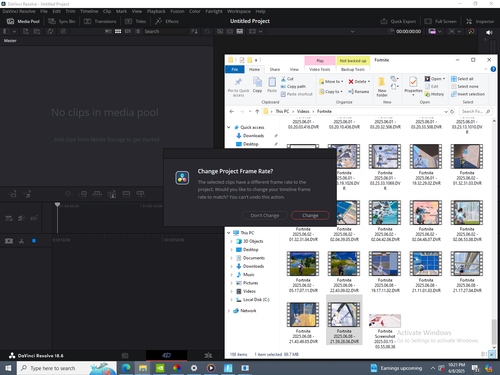The width and height of the screenshot is (500, 375).
Task: Open Explorer View ribbon tab
Action: (x=294, y=69)
